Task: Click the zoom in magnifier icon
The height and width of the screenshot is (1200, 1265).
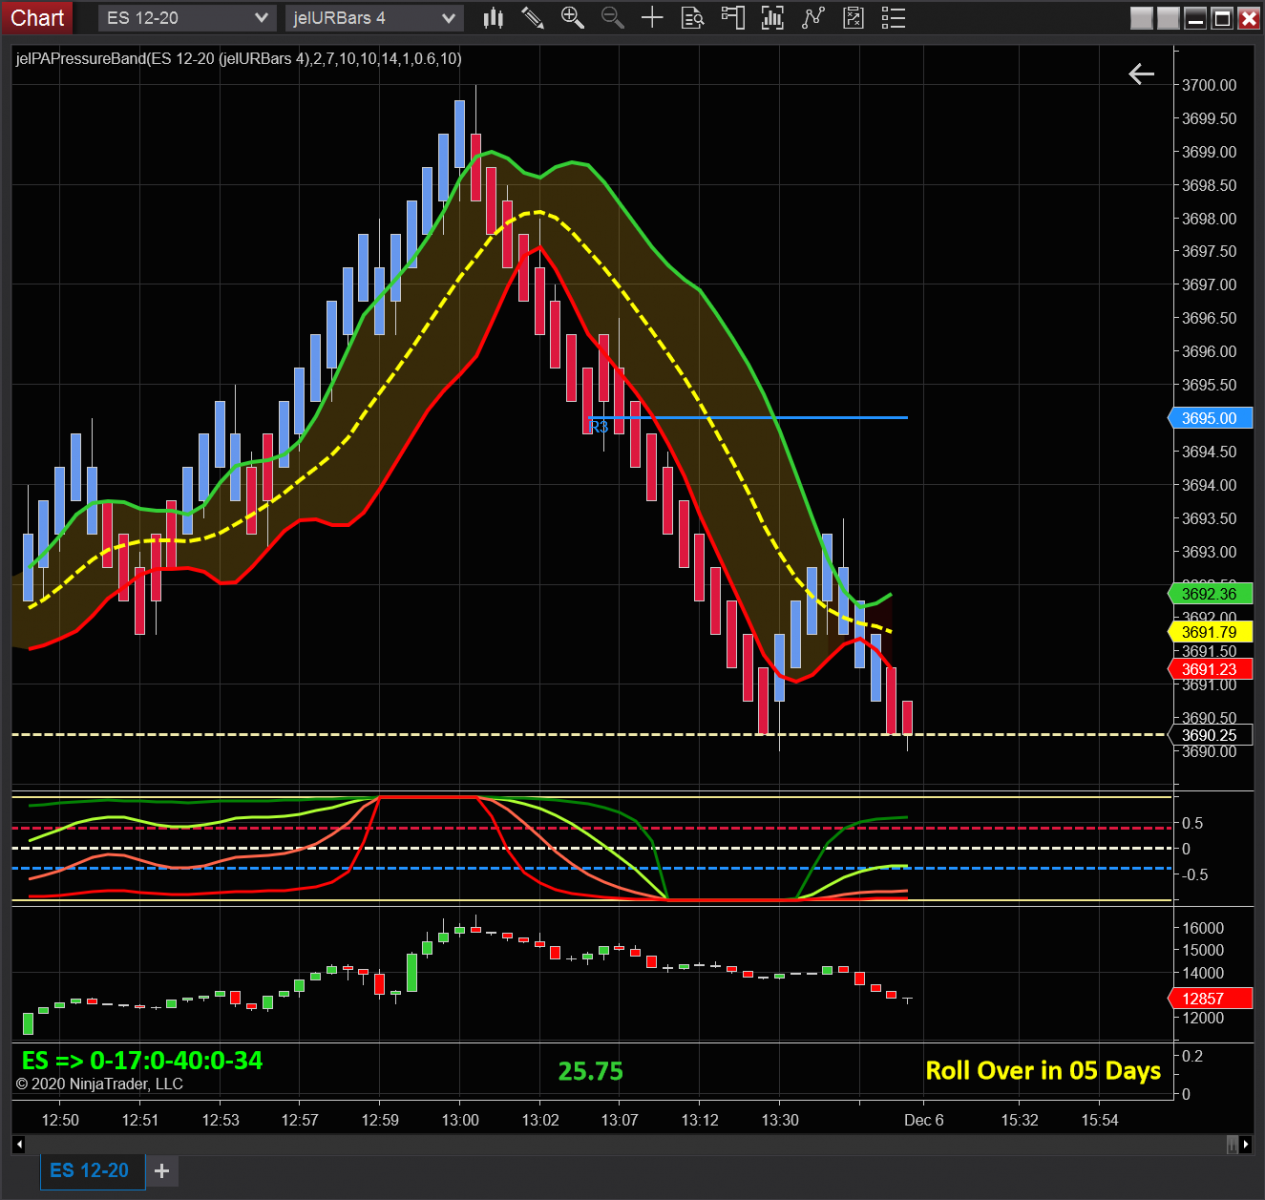Action: click(x=572, y=18)
